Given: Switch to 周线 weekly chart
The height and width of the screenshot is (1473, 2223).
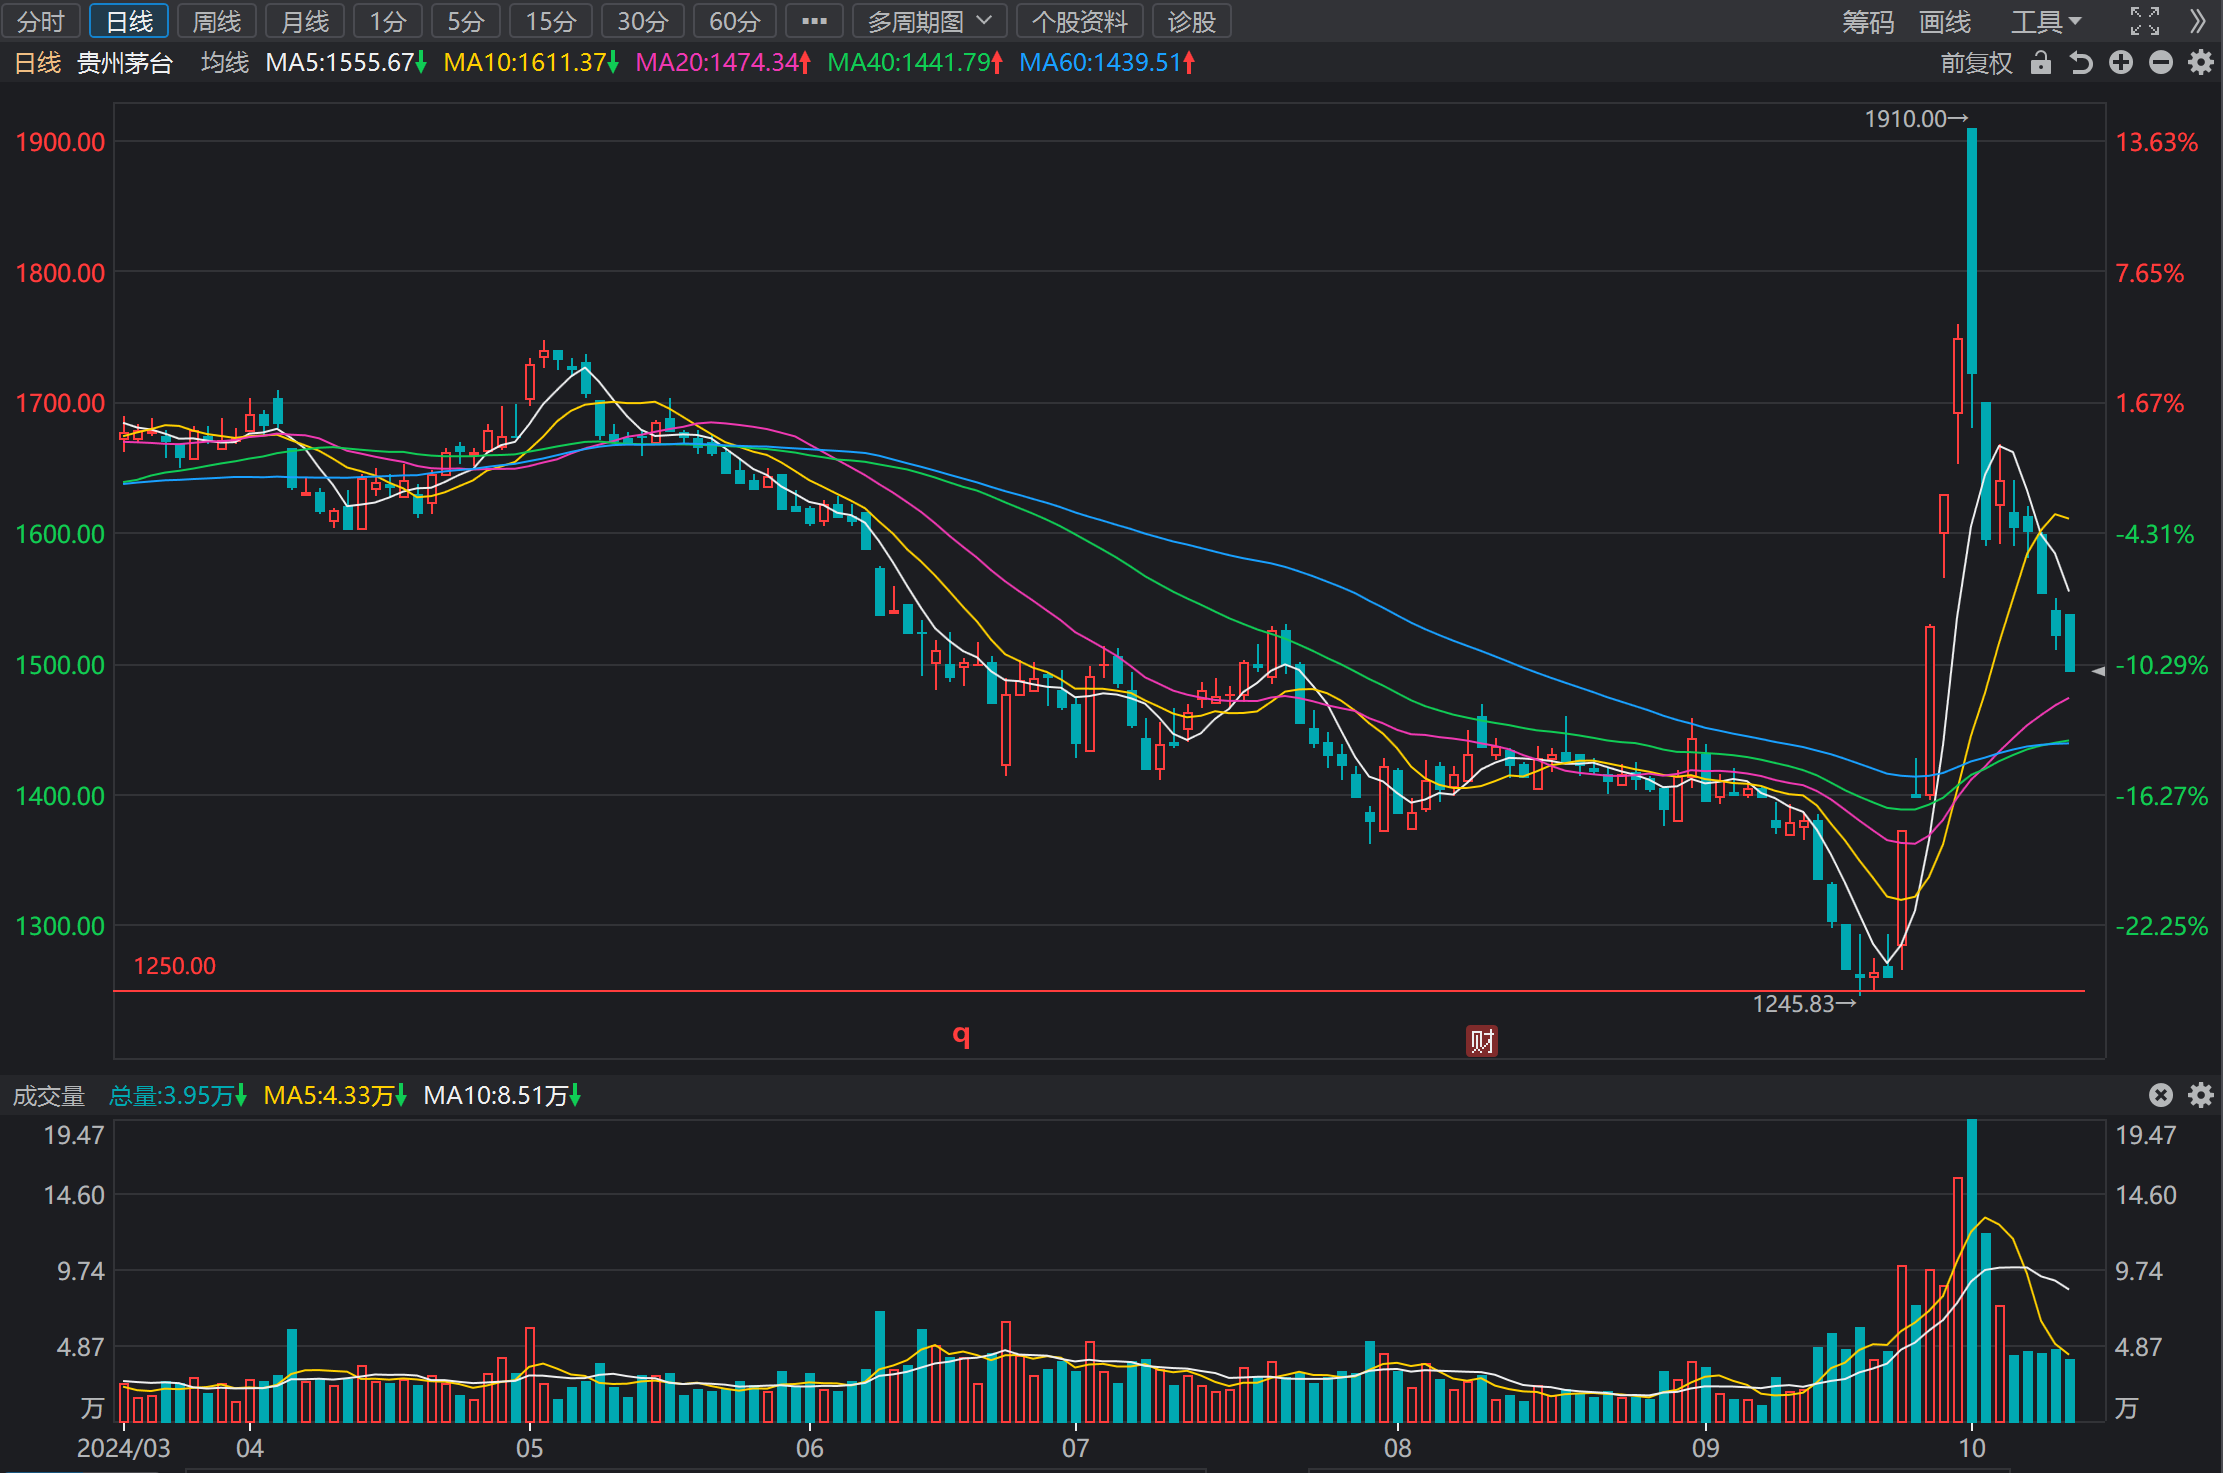Looking at the screenshot, I should tap(217, 21).
